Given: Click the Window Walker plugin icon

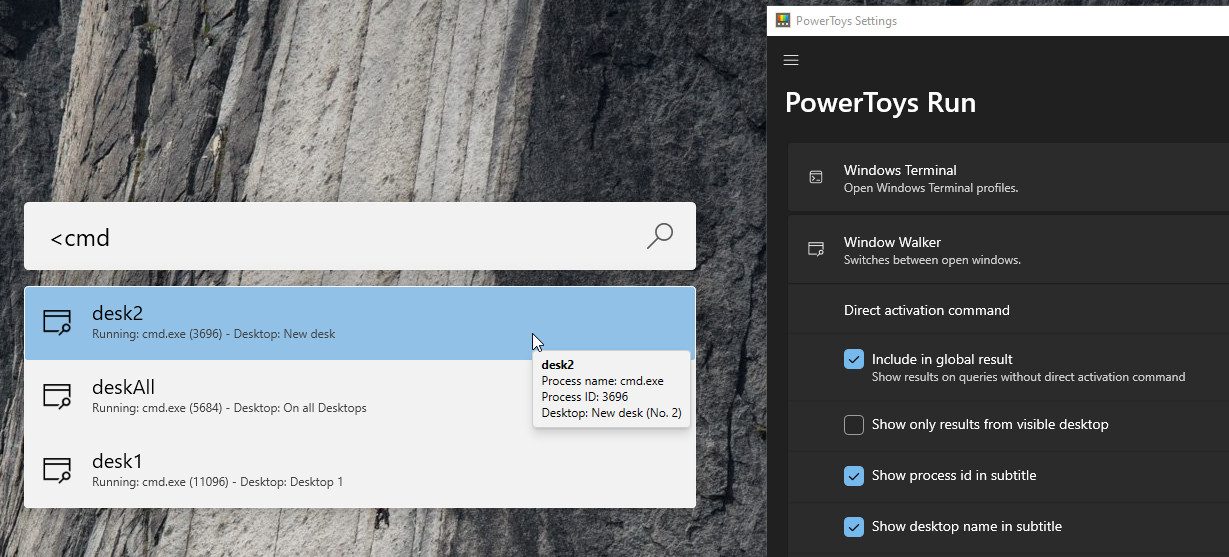Looking at the screenshot, I should coord(816,250).
